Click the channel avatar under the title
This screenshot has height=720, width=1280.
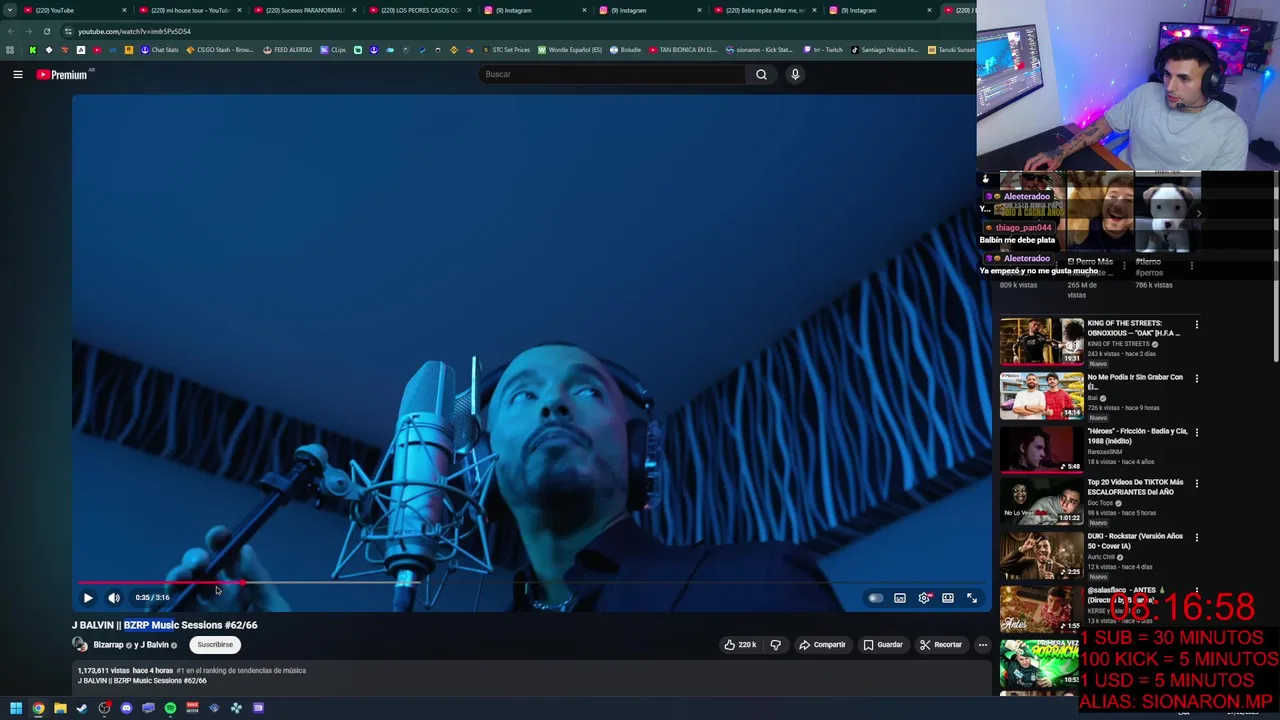click(80, 645)
